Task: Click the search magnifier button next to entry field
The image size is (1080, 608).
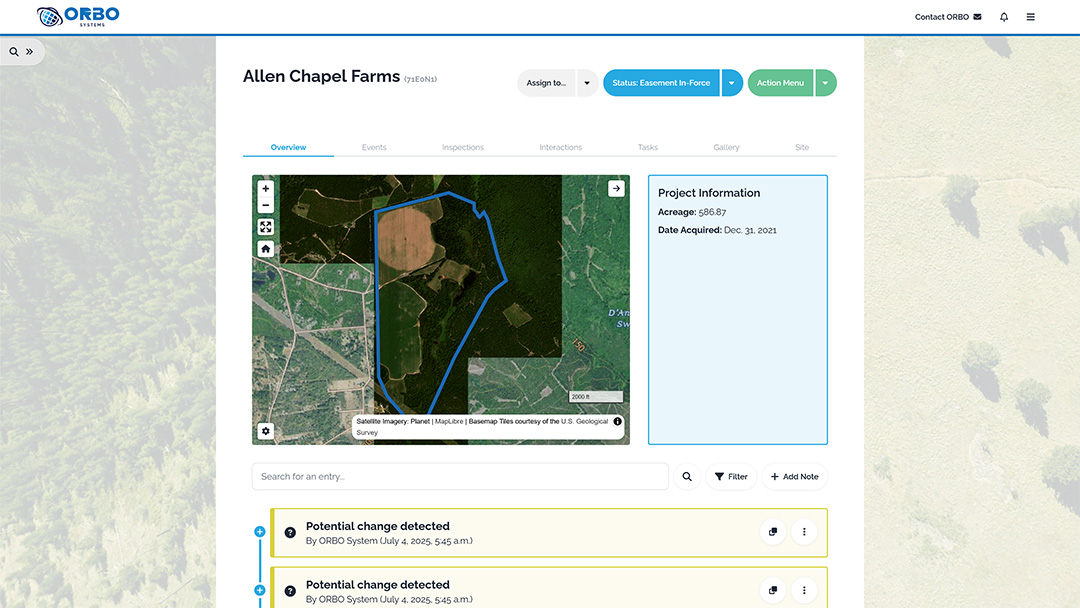Action: point(687,477)
